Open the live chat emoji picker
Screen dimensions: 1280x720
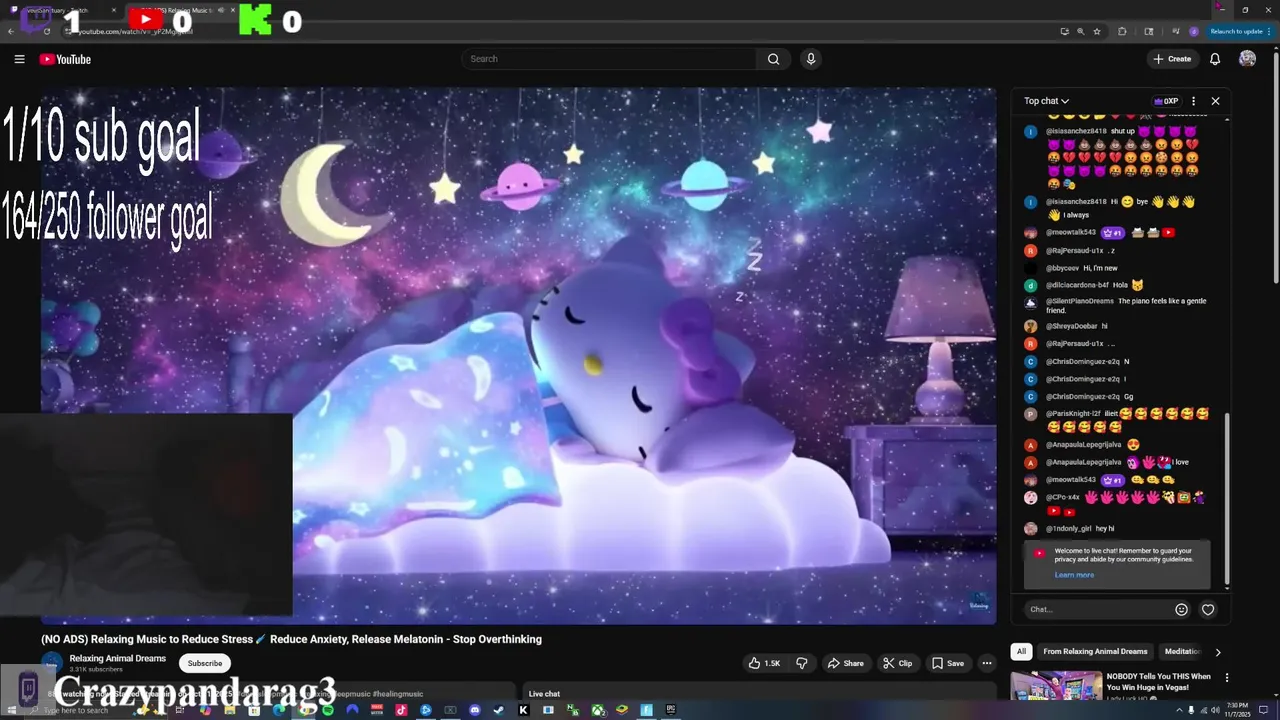click(1181, 609)
